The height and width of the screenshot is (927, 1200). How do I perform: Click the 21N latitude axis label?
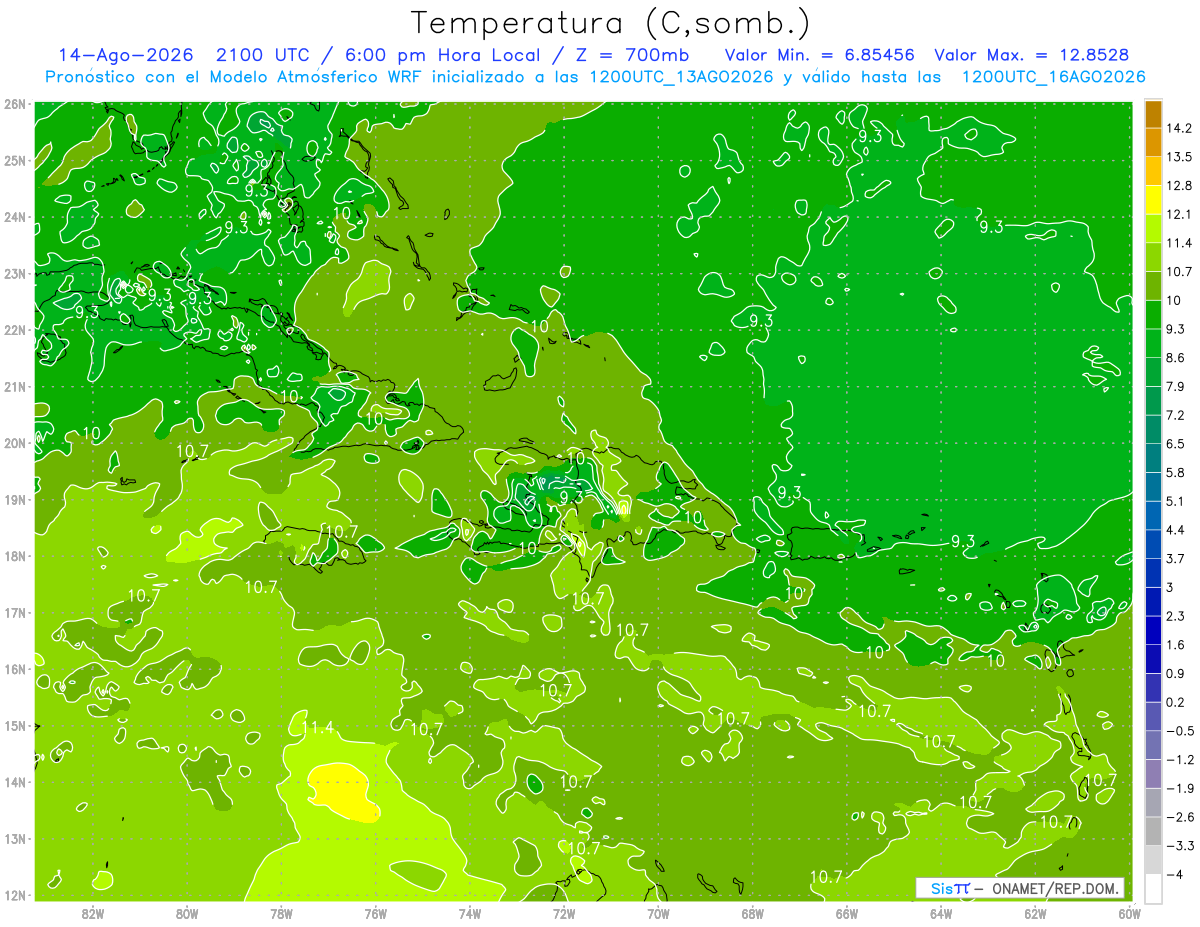tap(15, 387)
